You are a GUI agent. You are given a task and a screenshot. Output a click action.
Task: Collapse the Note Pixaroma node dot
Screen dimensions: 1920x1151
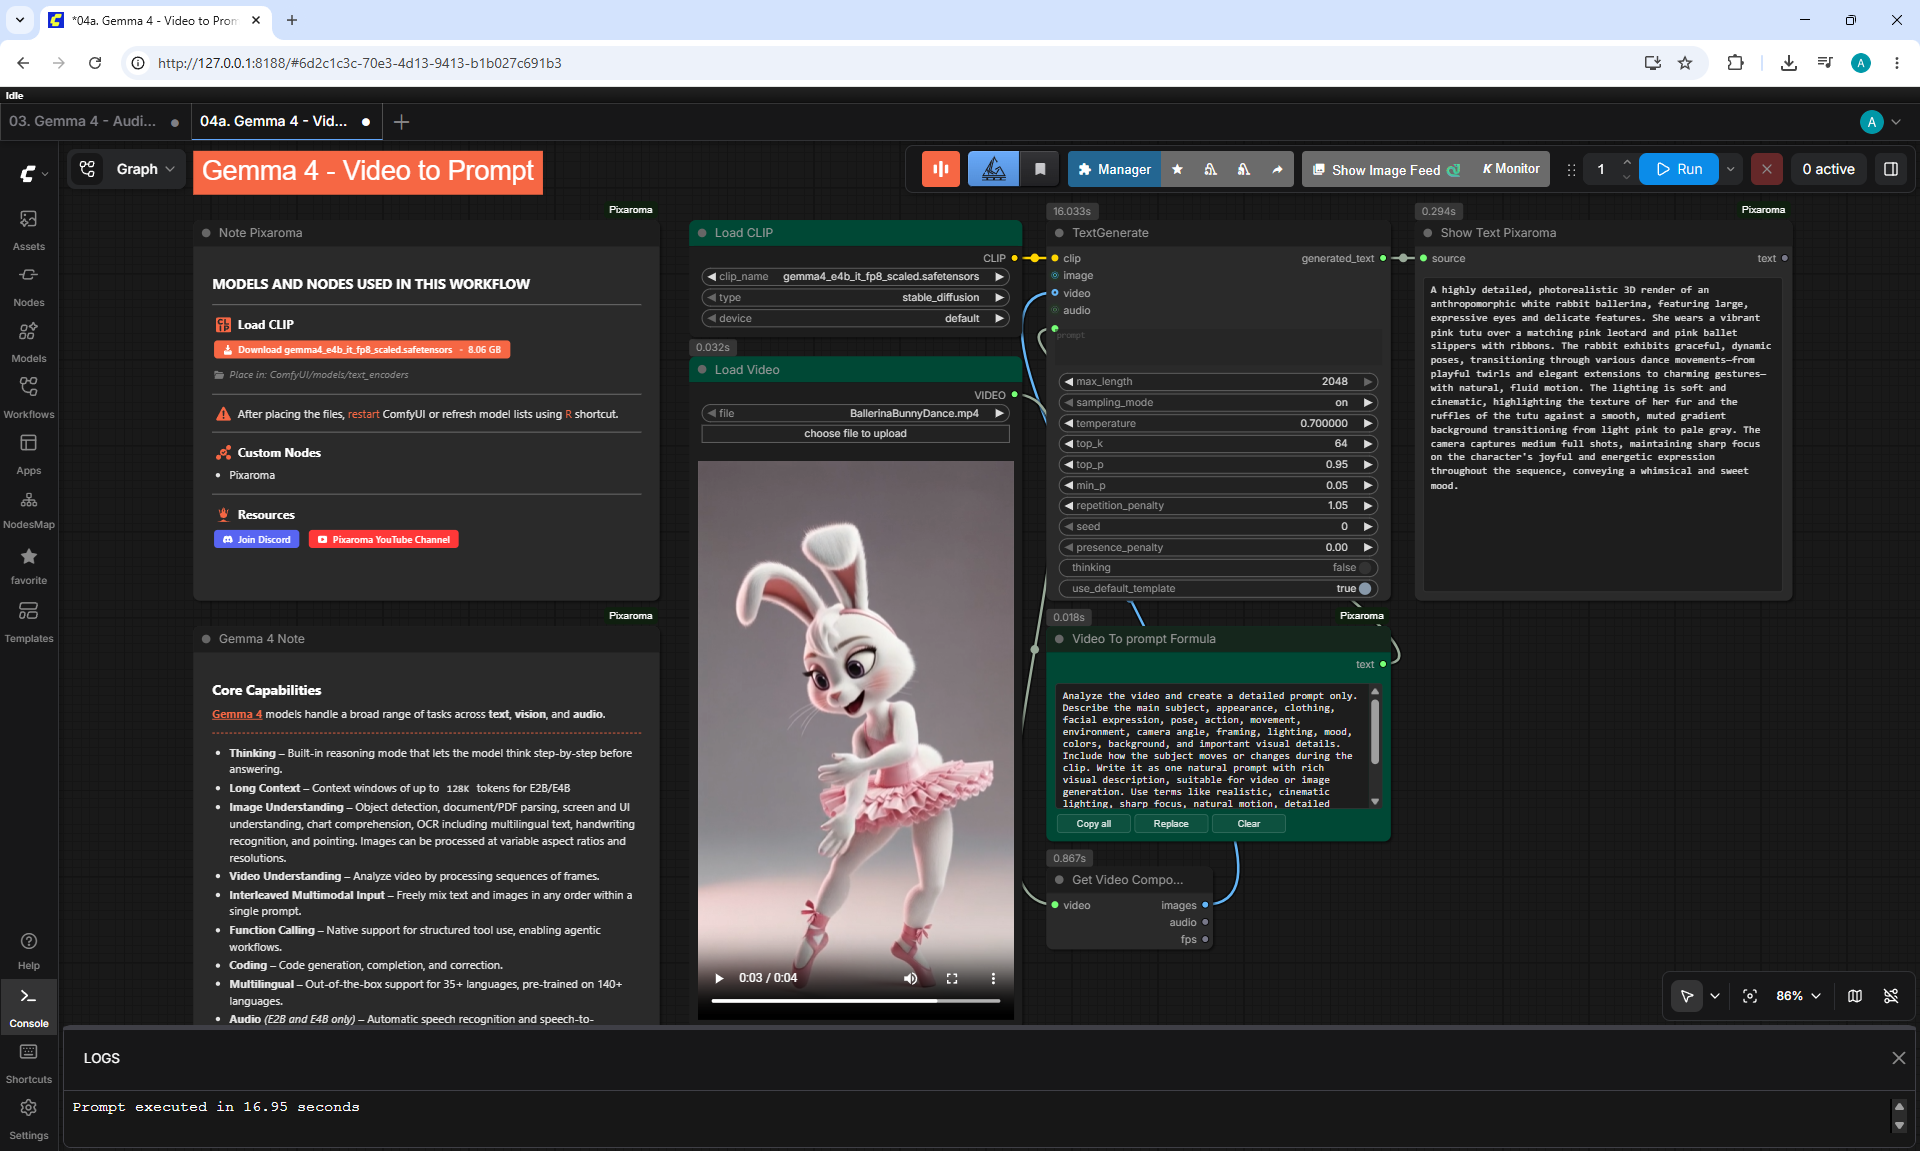[206, 233]
